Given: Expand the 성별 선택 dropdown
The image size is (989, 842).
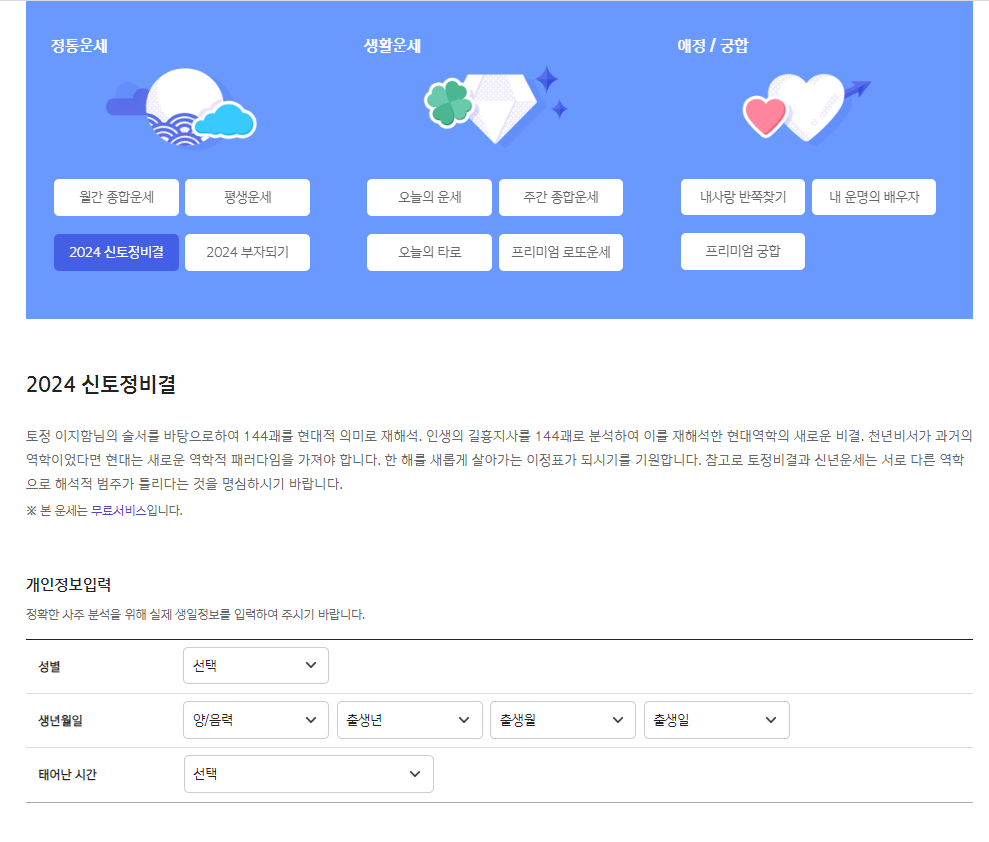Looking at the screenshot, I should tap(256, 665).
